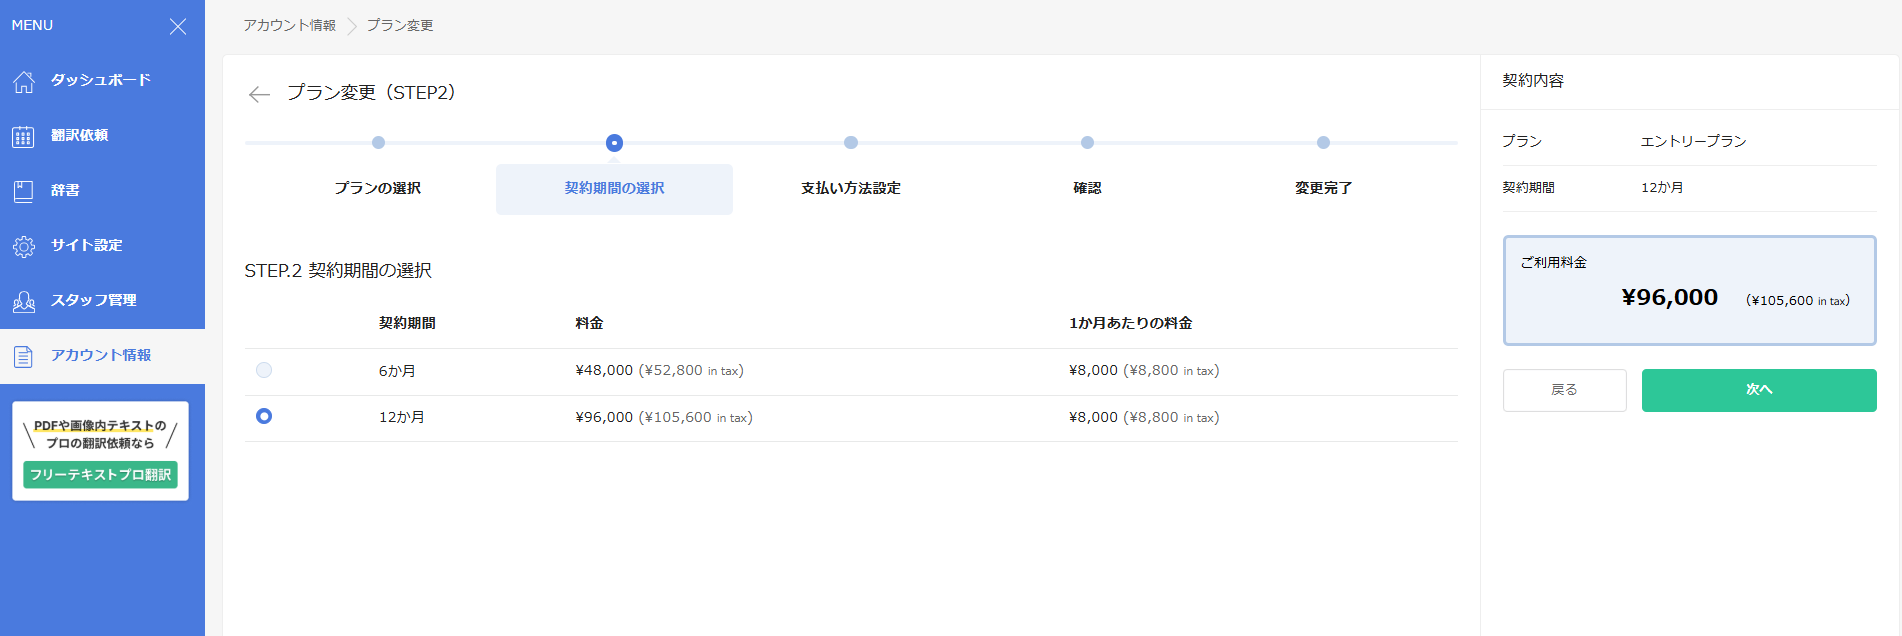This screenshot has width=1902, height=636.
Task: Open the アカウント情報 breadcrumb link
Action: [289, 25]
